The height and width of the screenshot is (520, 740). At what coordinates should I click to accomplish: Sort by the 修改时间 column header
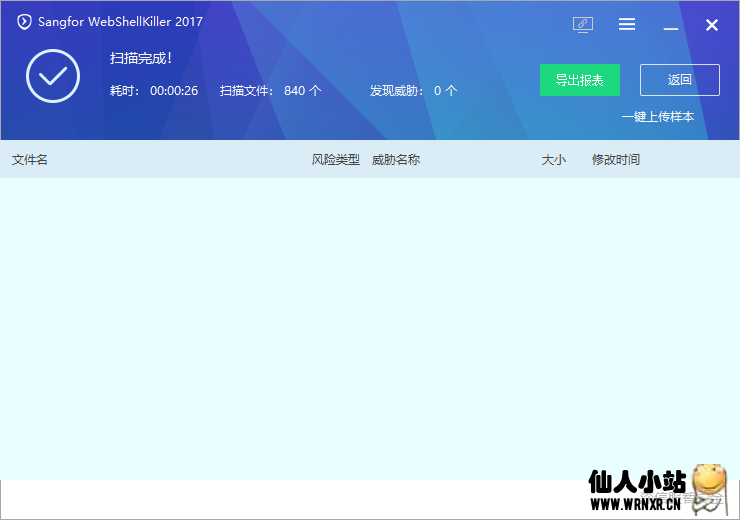(x=616, y=159)
